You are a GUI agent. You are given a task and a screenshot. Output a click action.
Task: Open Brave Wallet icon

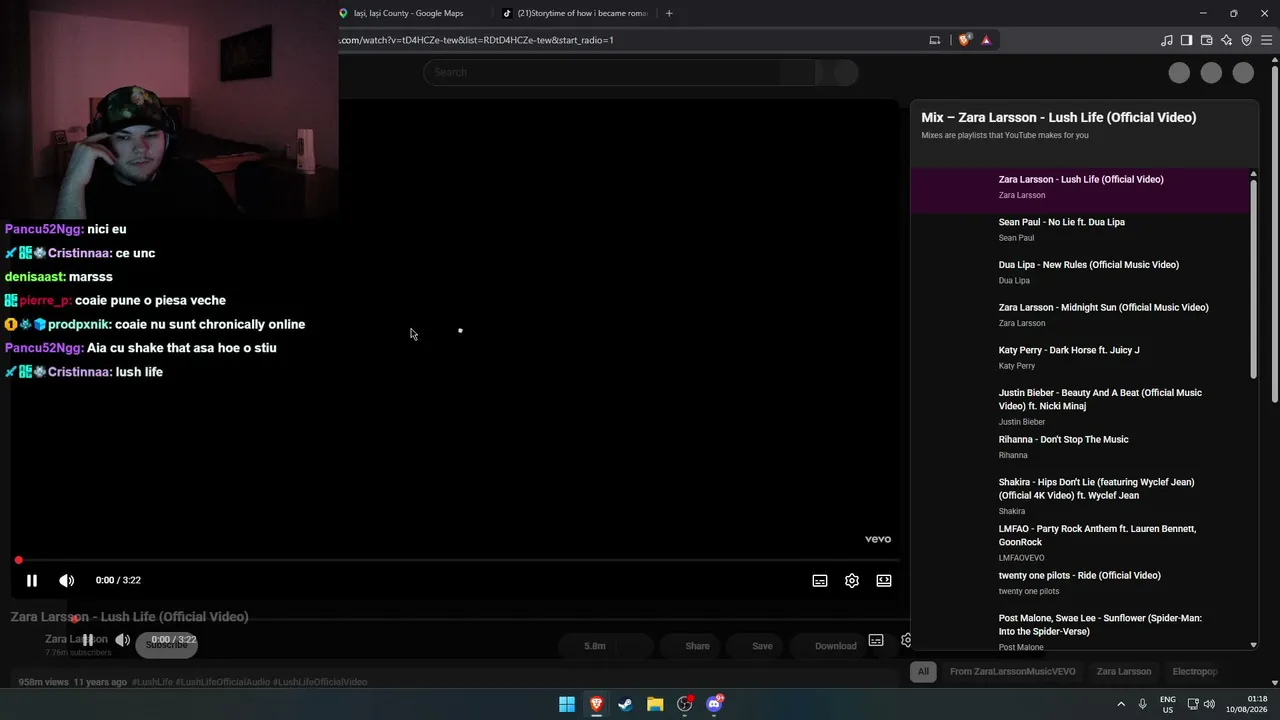(1207, 40)
